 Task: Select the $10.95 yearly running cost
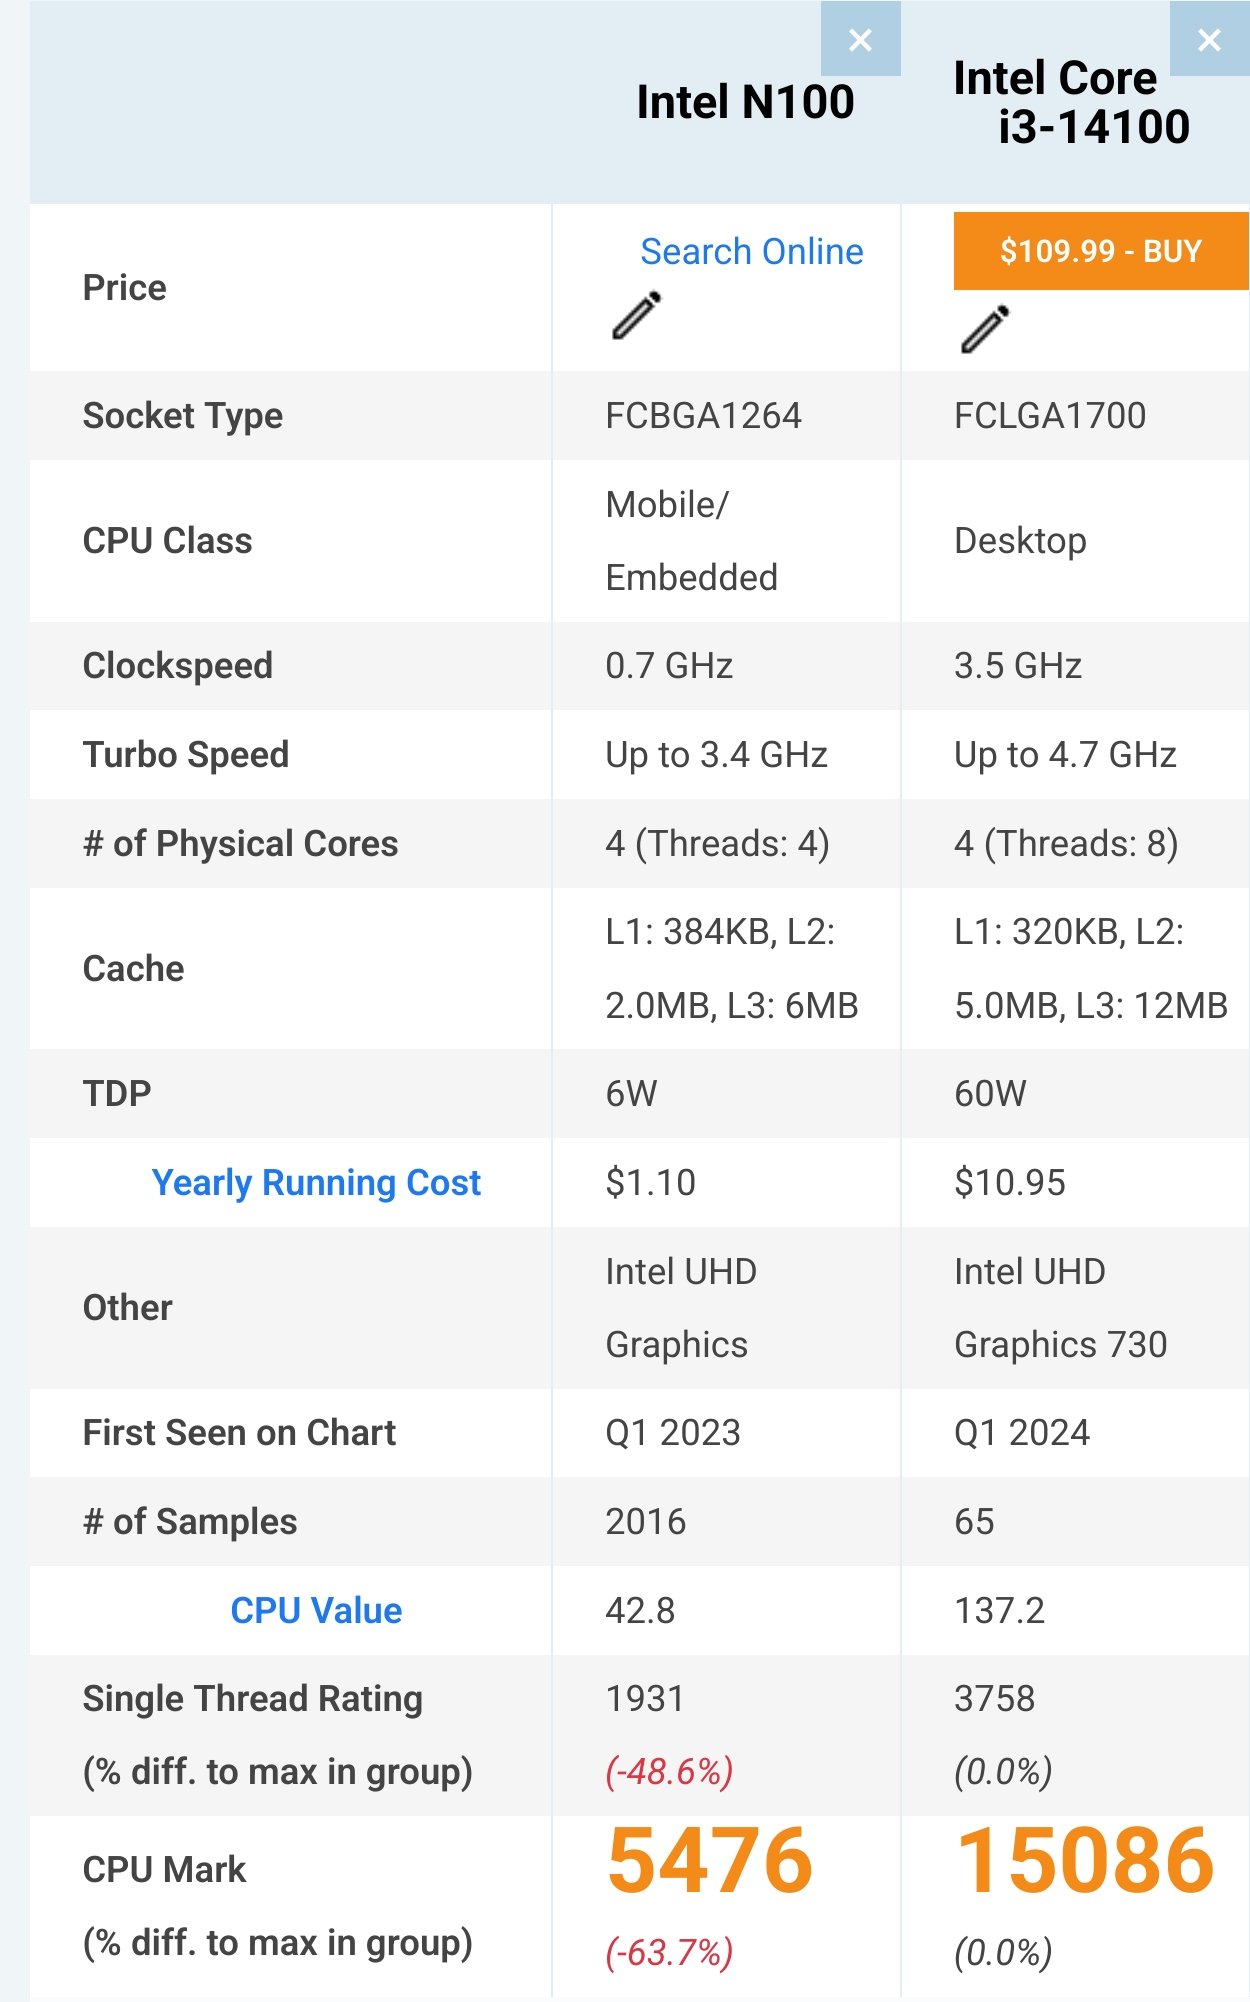click(1010, 1182)
